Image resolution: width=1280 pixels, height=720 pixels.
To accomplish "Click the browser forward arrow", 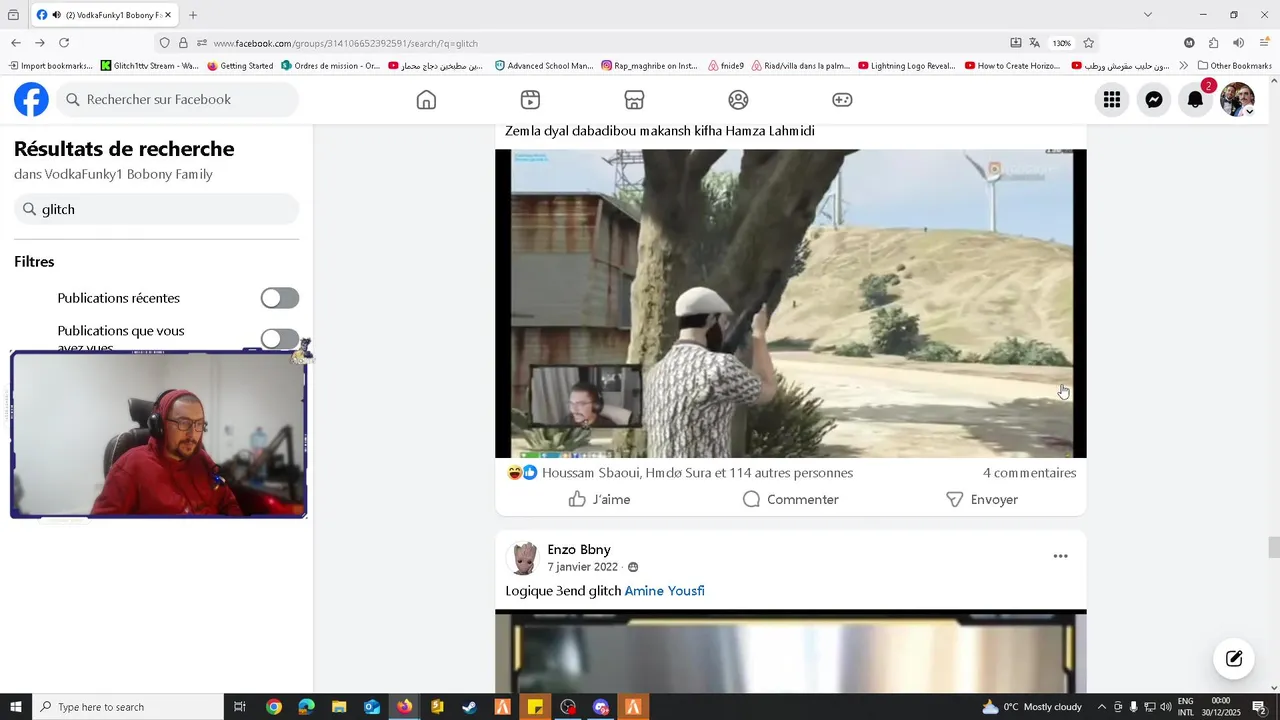I will (40, 43).
